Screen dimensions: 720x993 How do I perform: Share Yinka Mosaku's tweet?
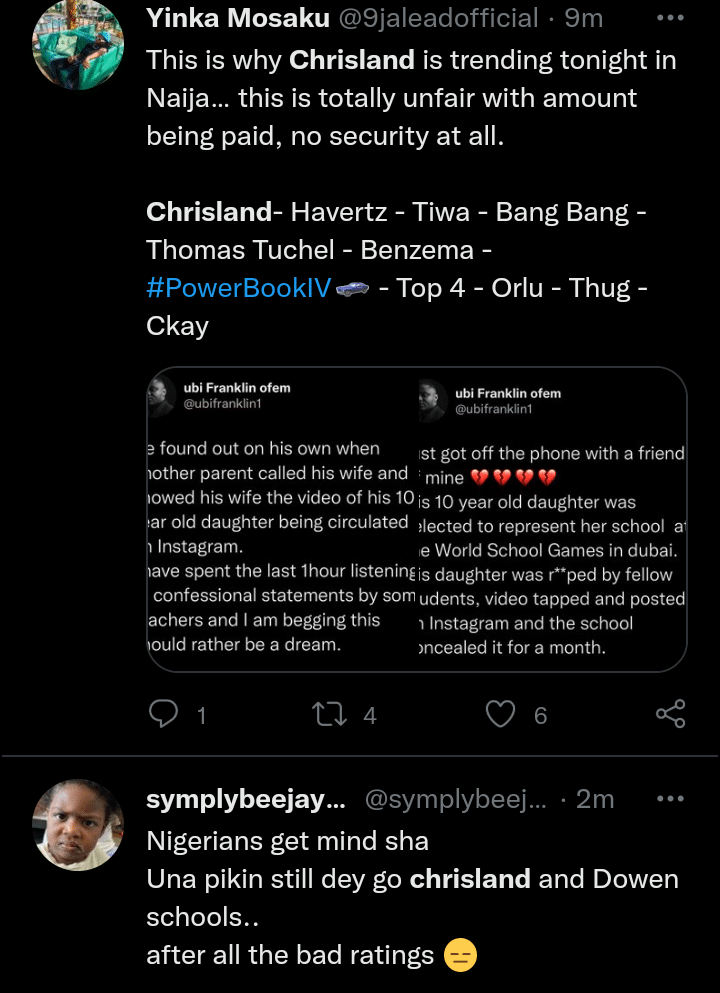click(670, 714)
